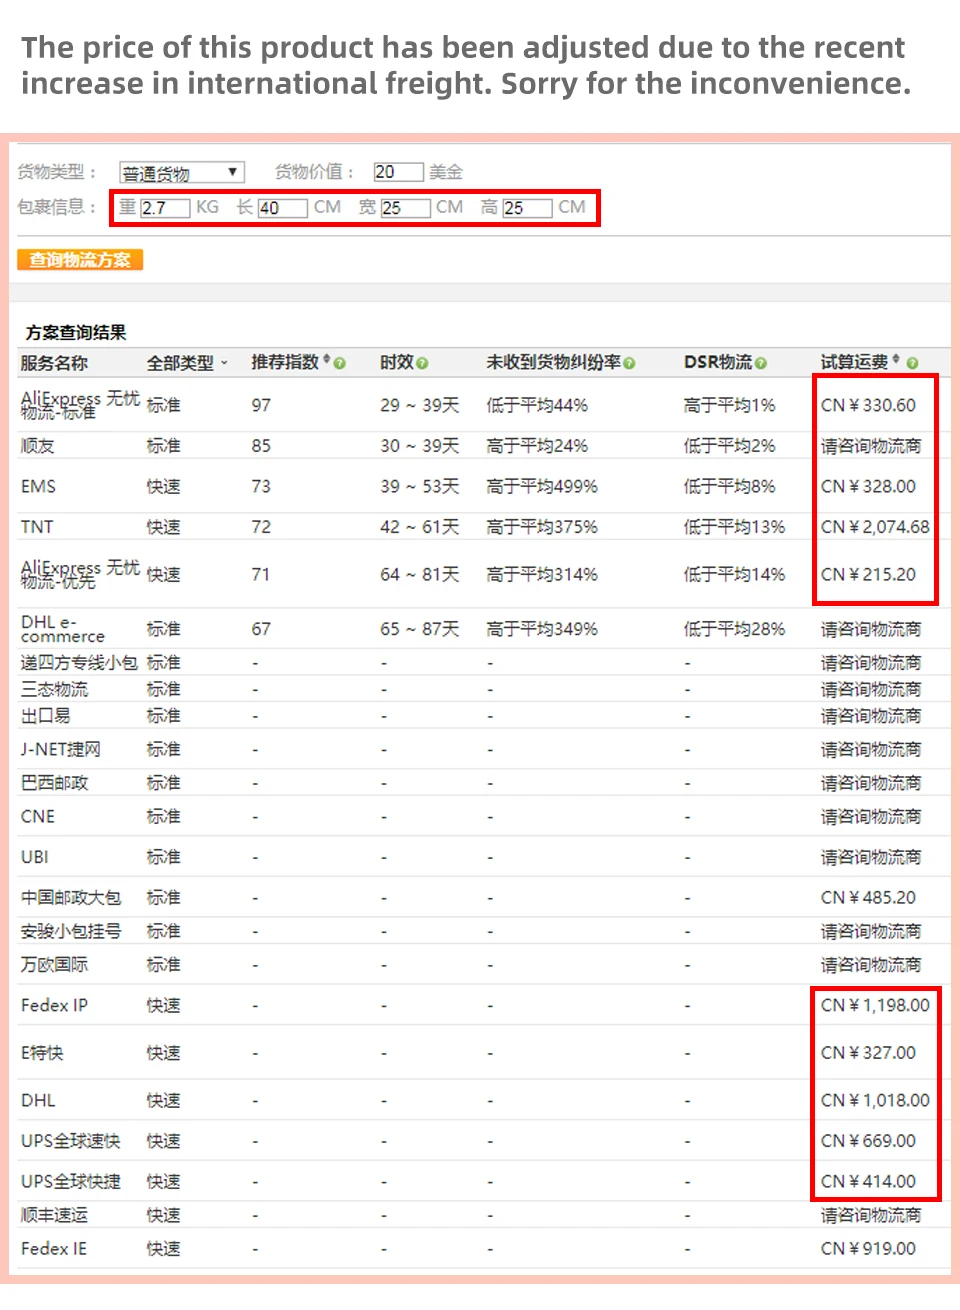Viewport: 960px width, 1310px height.
Task: Select the UPS全球速快 price CN ¥ 669.00
Action: (x=868, y=1141)
